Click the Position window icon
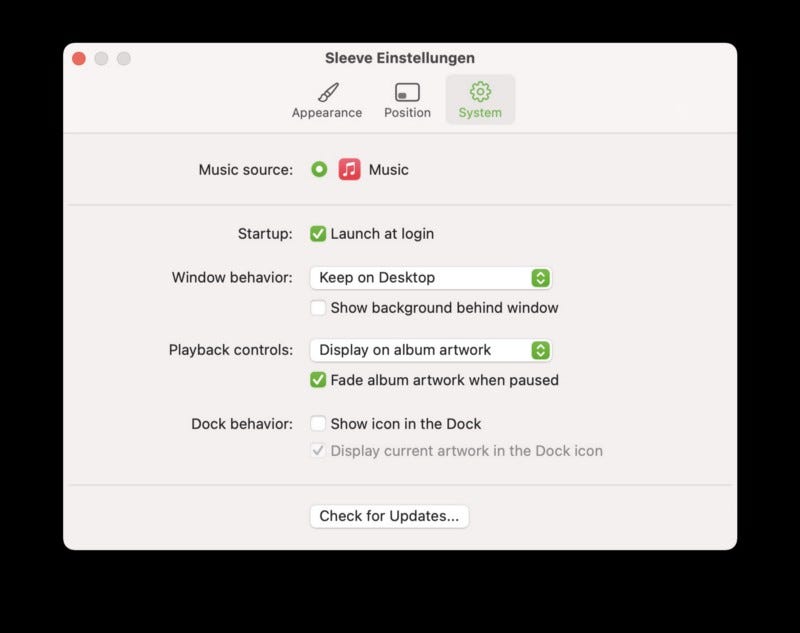800x633 pixels. point(407,93)
